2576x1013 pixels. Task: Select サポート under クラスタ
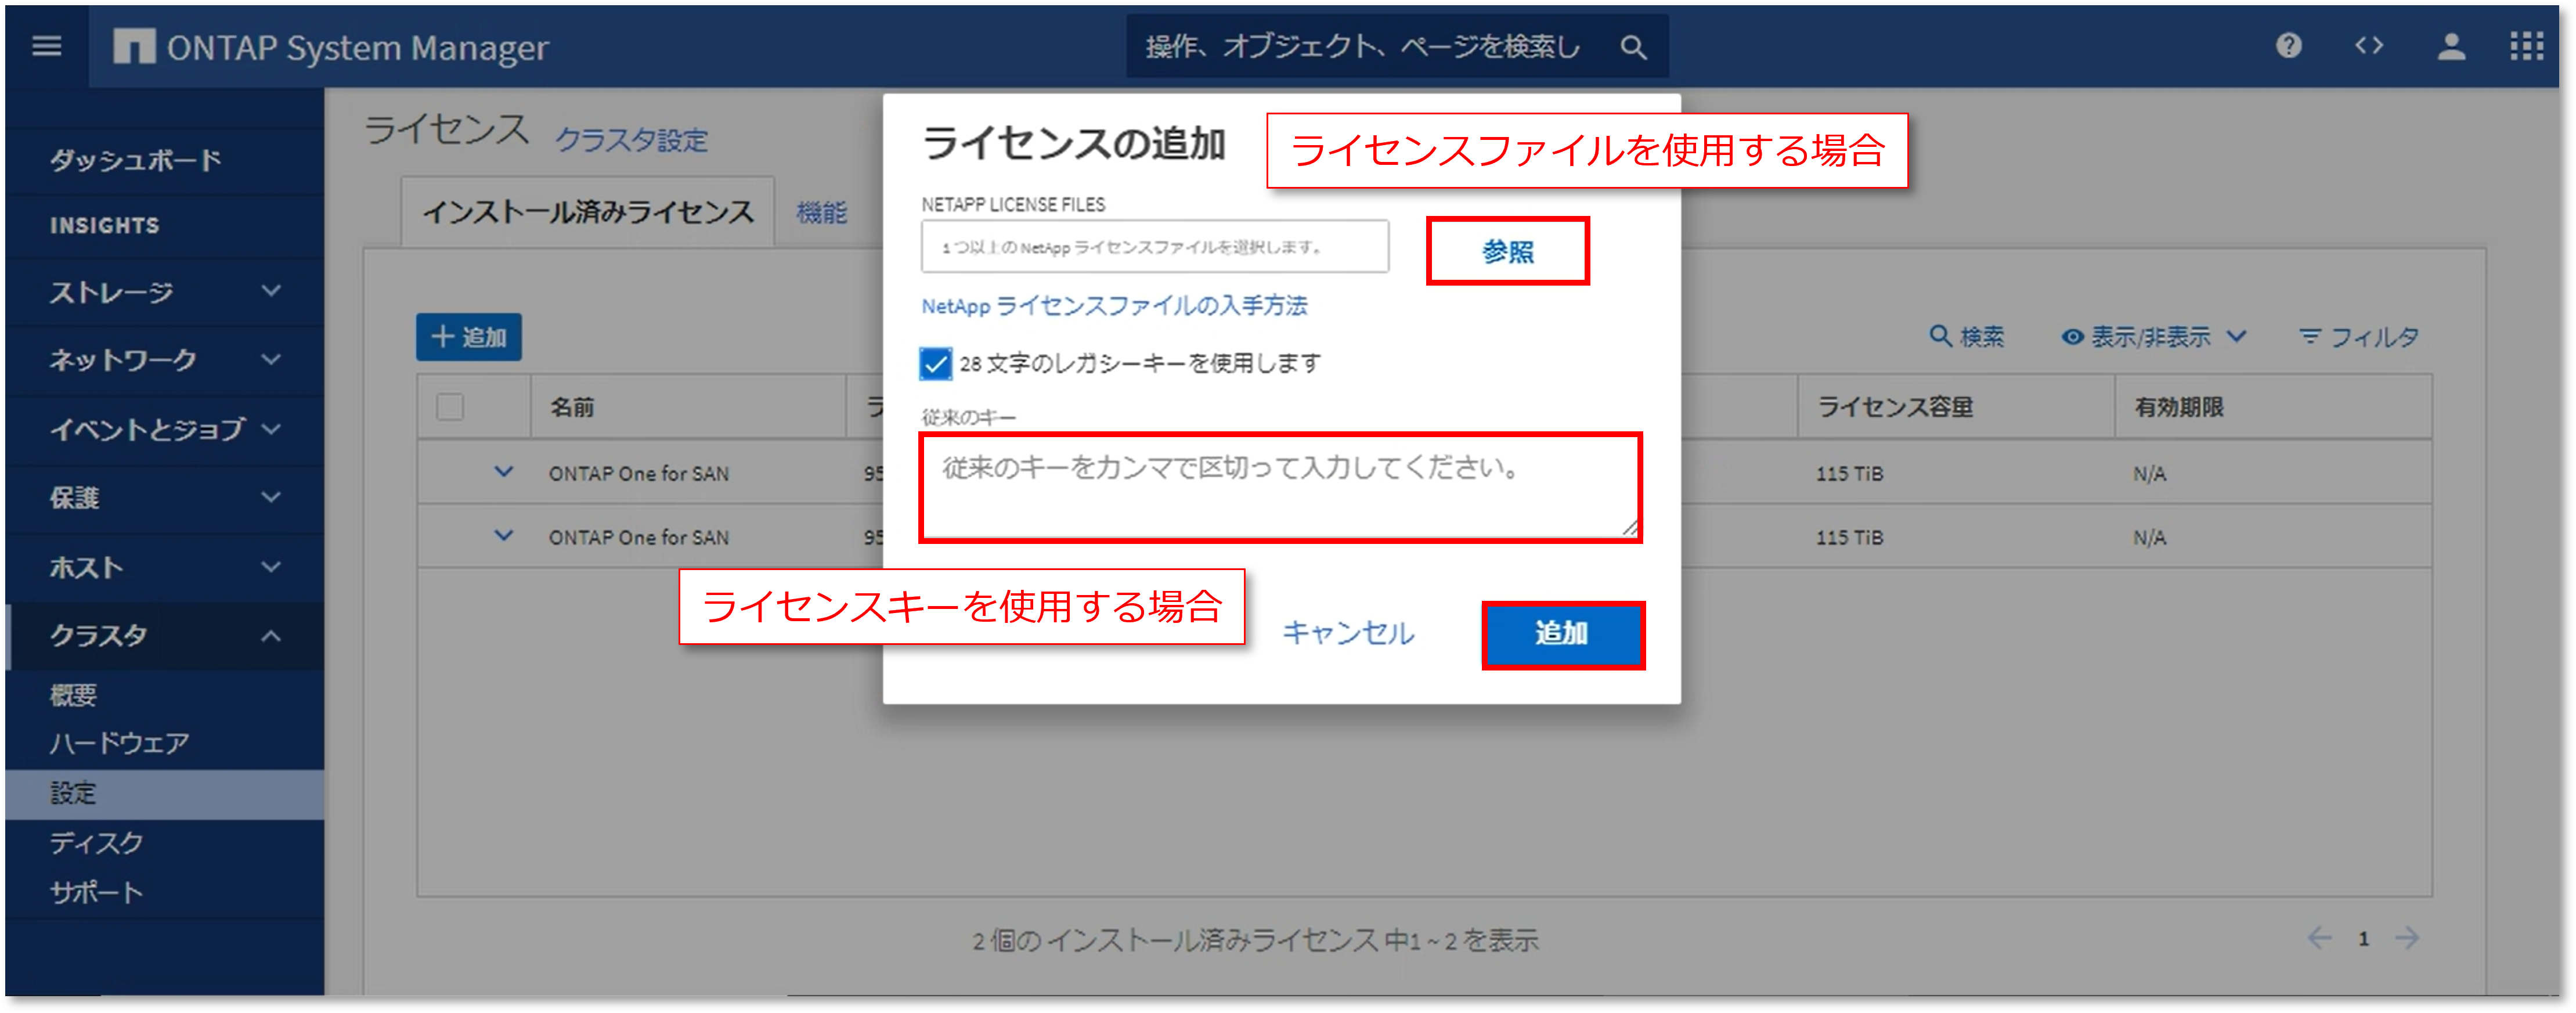click(x=97, y=892)
